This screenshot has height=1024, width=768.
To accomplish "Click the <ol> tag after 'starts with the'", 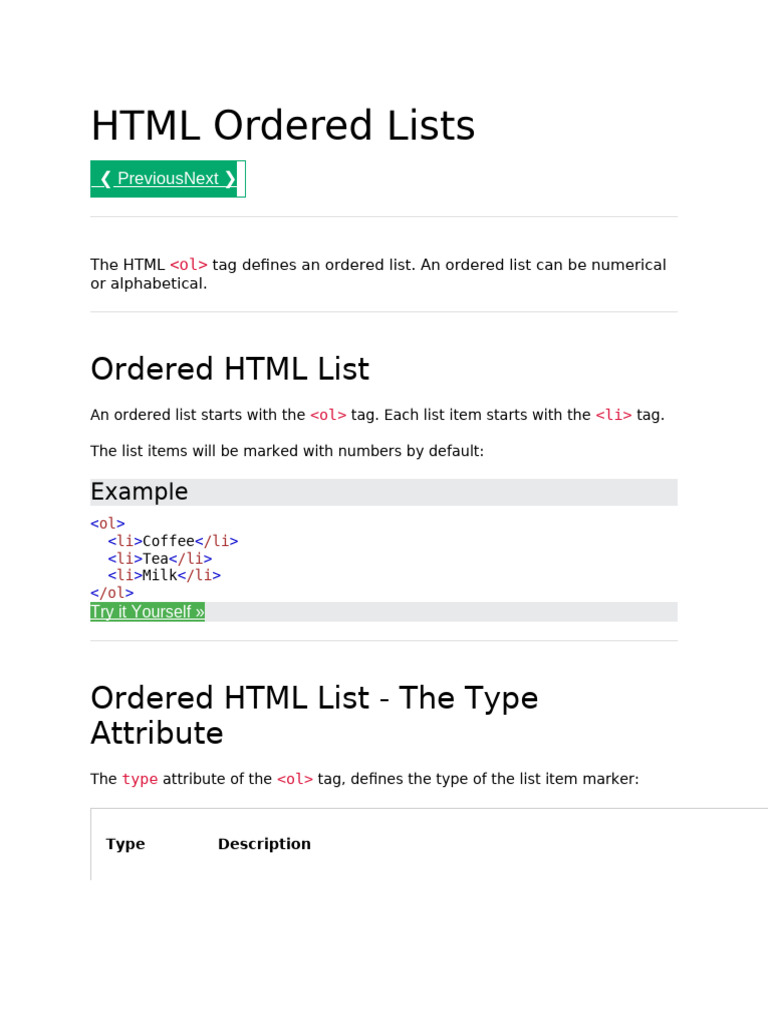I will (x=329, y=415).
